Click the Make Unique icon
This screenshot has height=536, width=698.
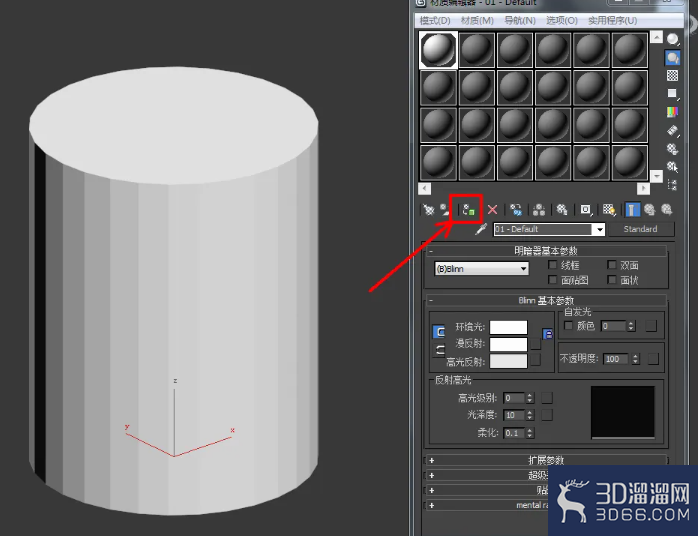pyautogui.click(x=539, y=210)
